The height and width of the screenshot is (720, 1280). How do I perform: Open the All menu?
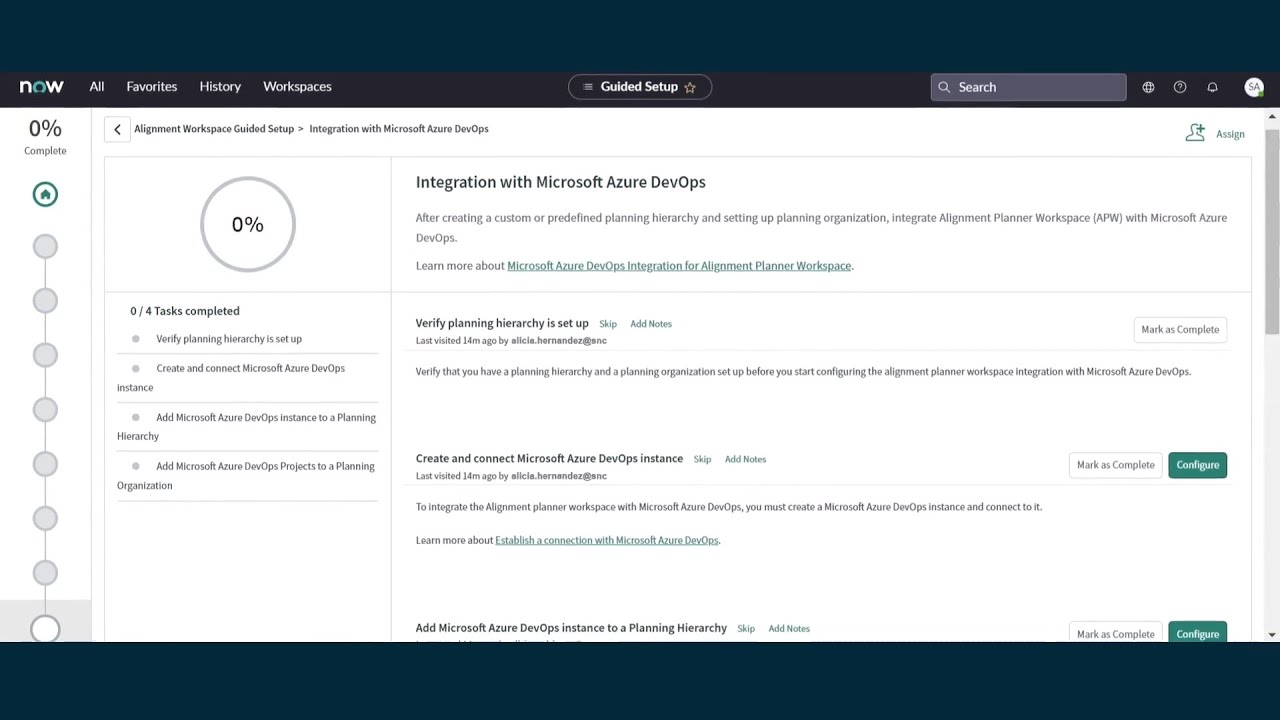(x=97, y=87)
